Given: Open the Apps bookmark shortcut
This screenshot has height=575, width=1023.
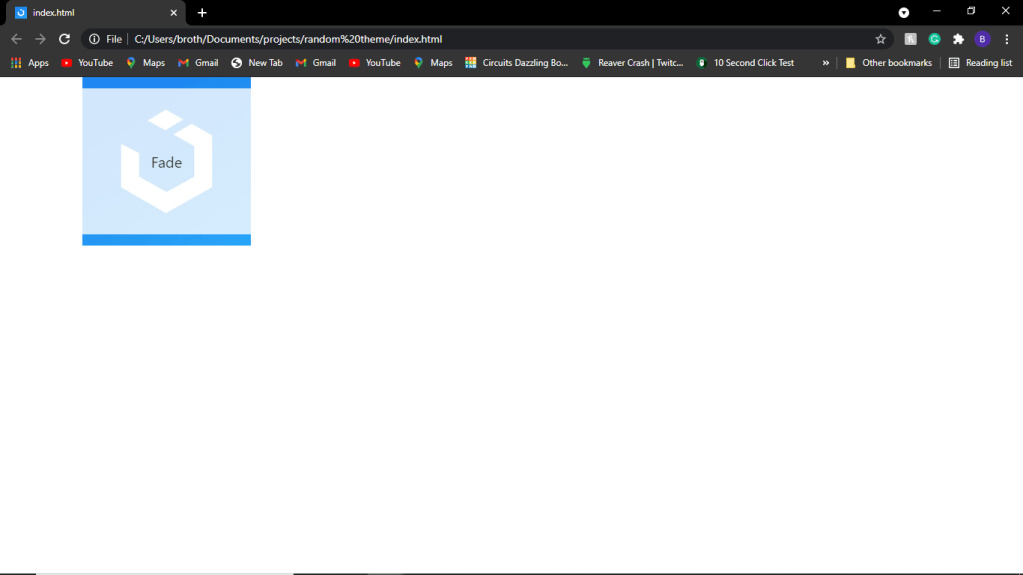Looking at the screenshot, I should [29, 63].
